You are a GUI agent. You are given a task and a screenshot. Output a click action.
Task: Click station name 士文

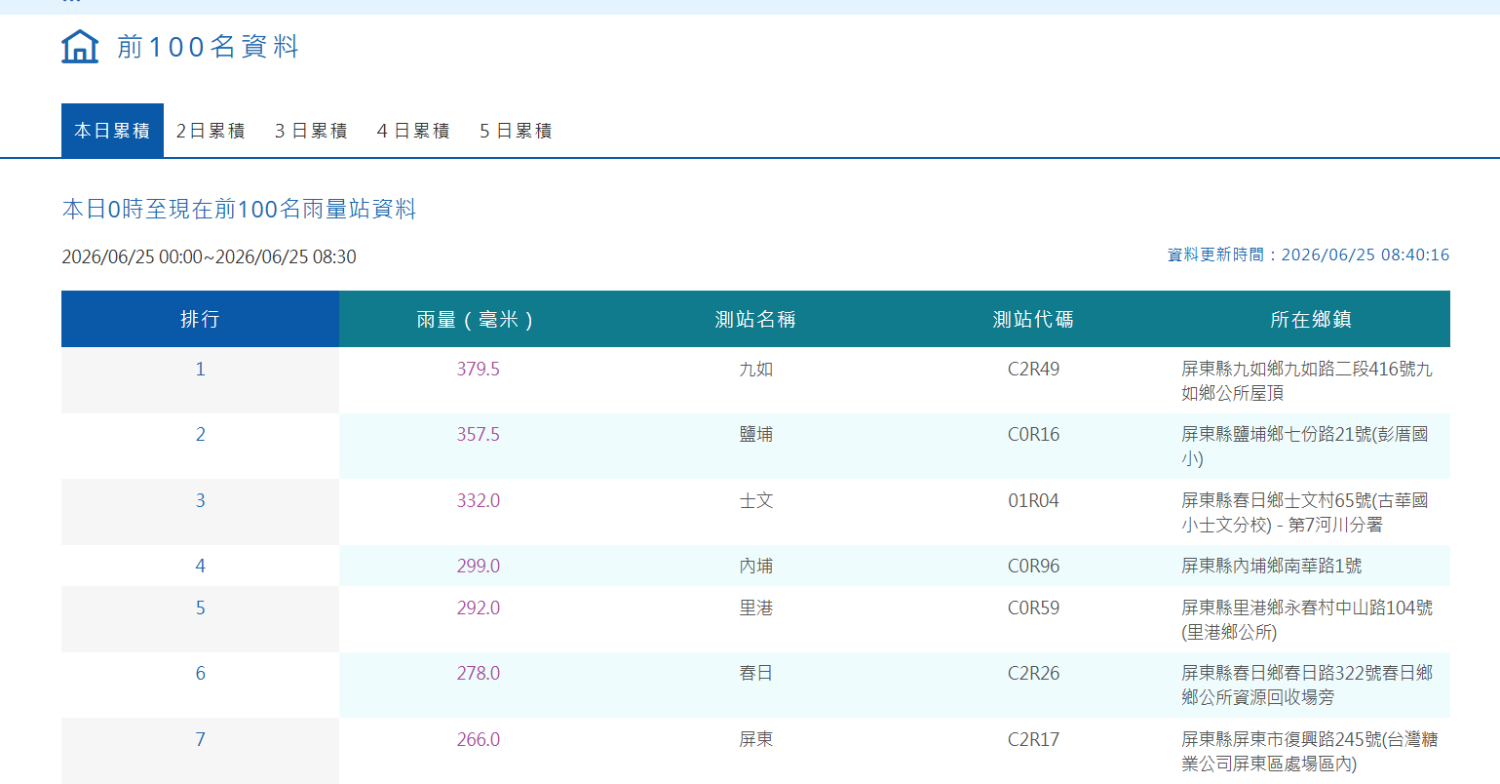(756, 501)
